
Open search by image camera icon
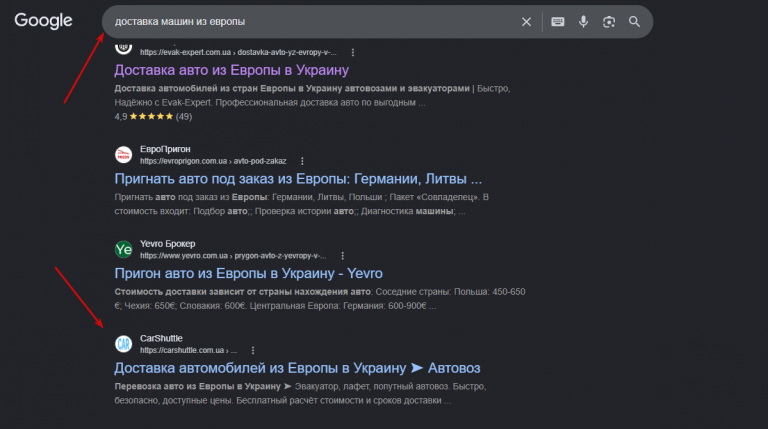pyautogui.click(x=609, y=22)
